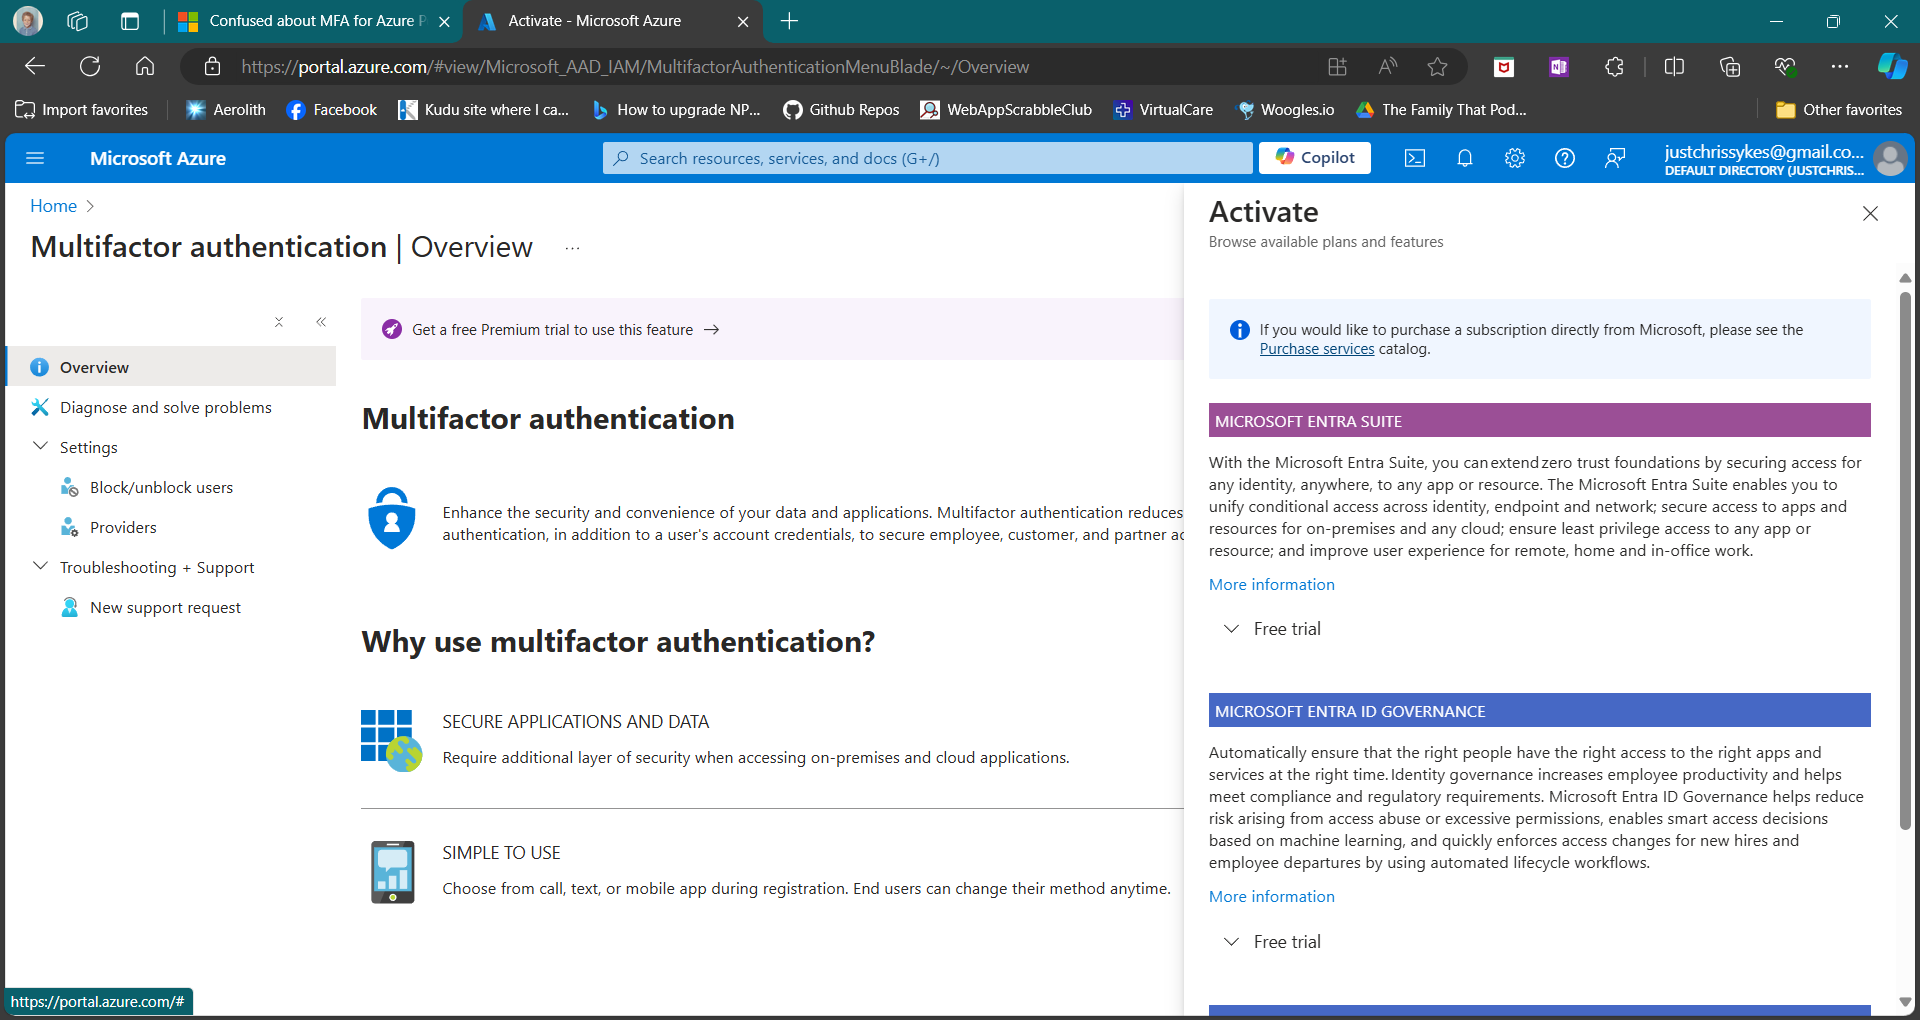This screenshot has height=1020, width=1920.
Task: Open the VirtualCare bookmark
Action: tap(1164, 110)
